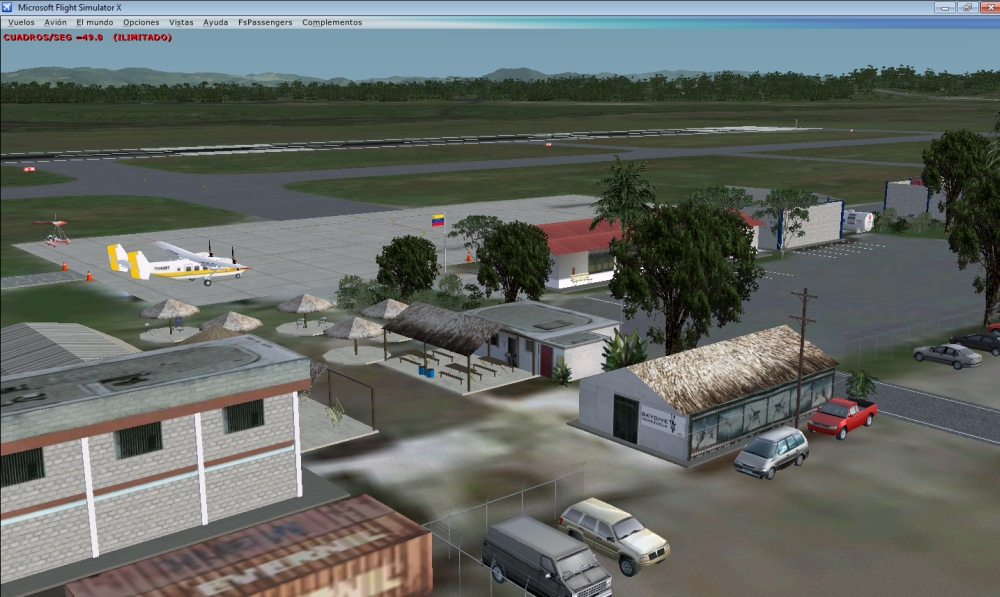
Task: Click the Skydive Venezuela sign on the building
Action: (662, 421)
